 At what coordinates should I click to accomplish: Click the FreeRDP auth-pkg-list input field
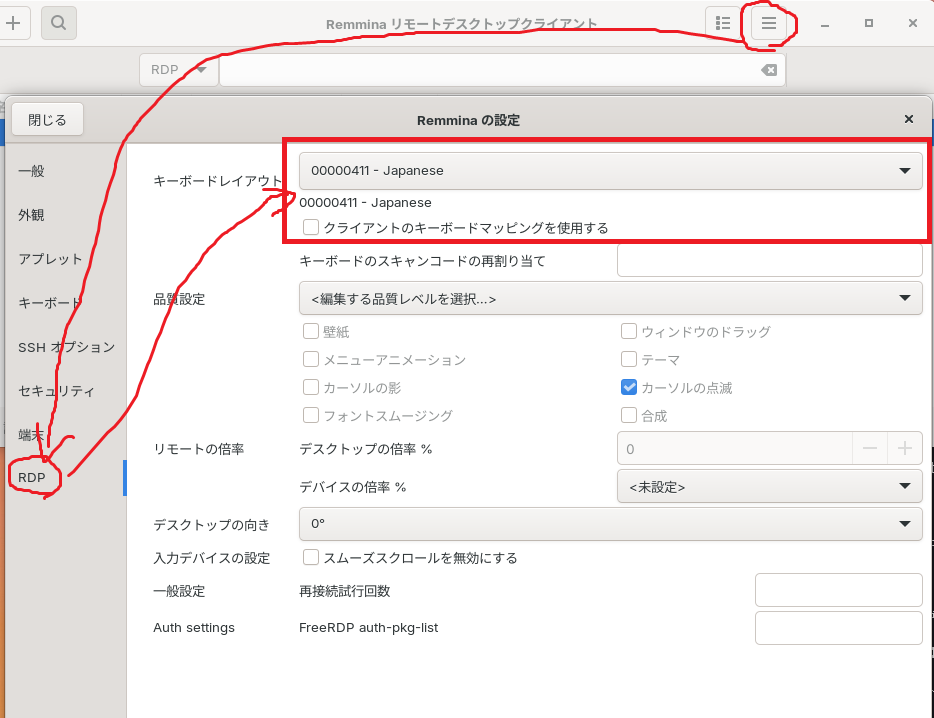pos(839,628)
